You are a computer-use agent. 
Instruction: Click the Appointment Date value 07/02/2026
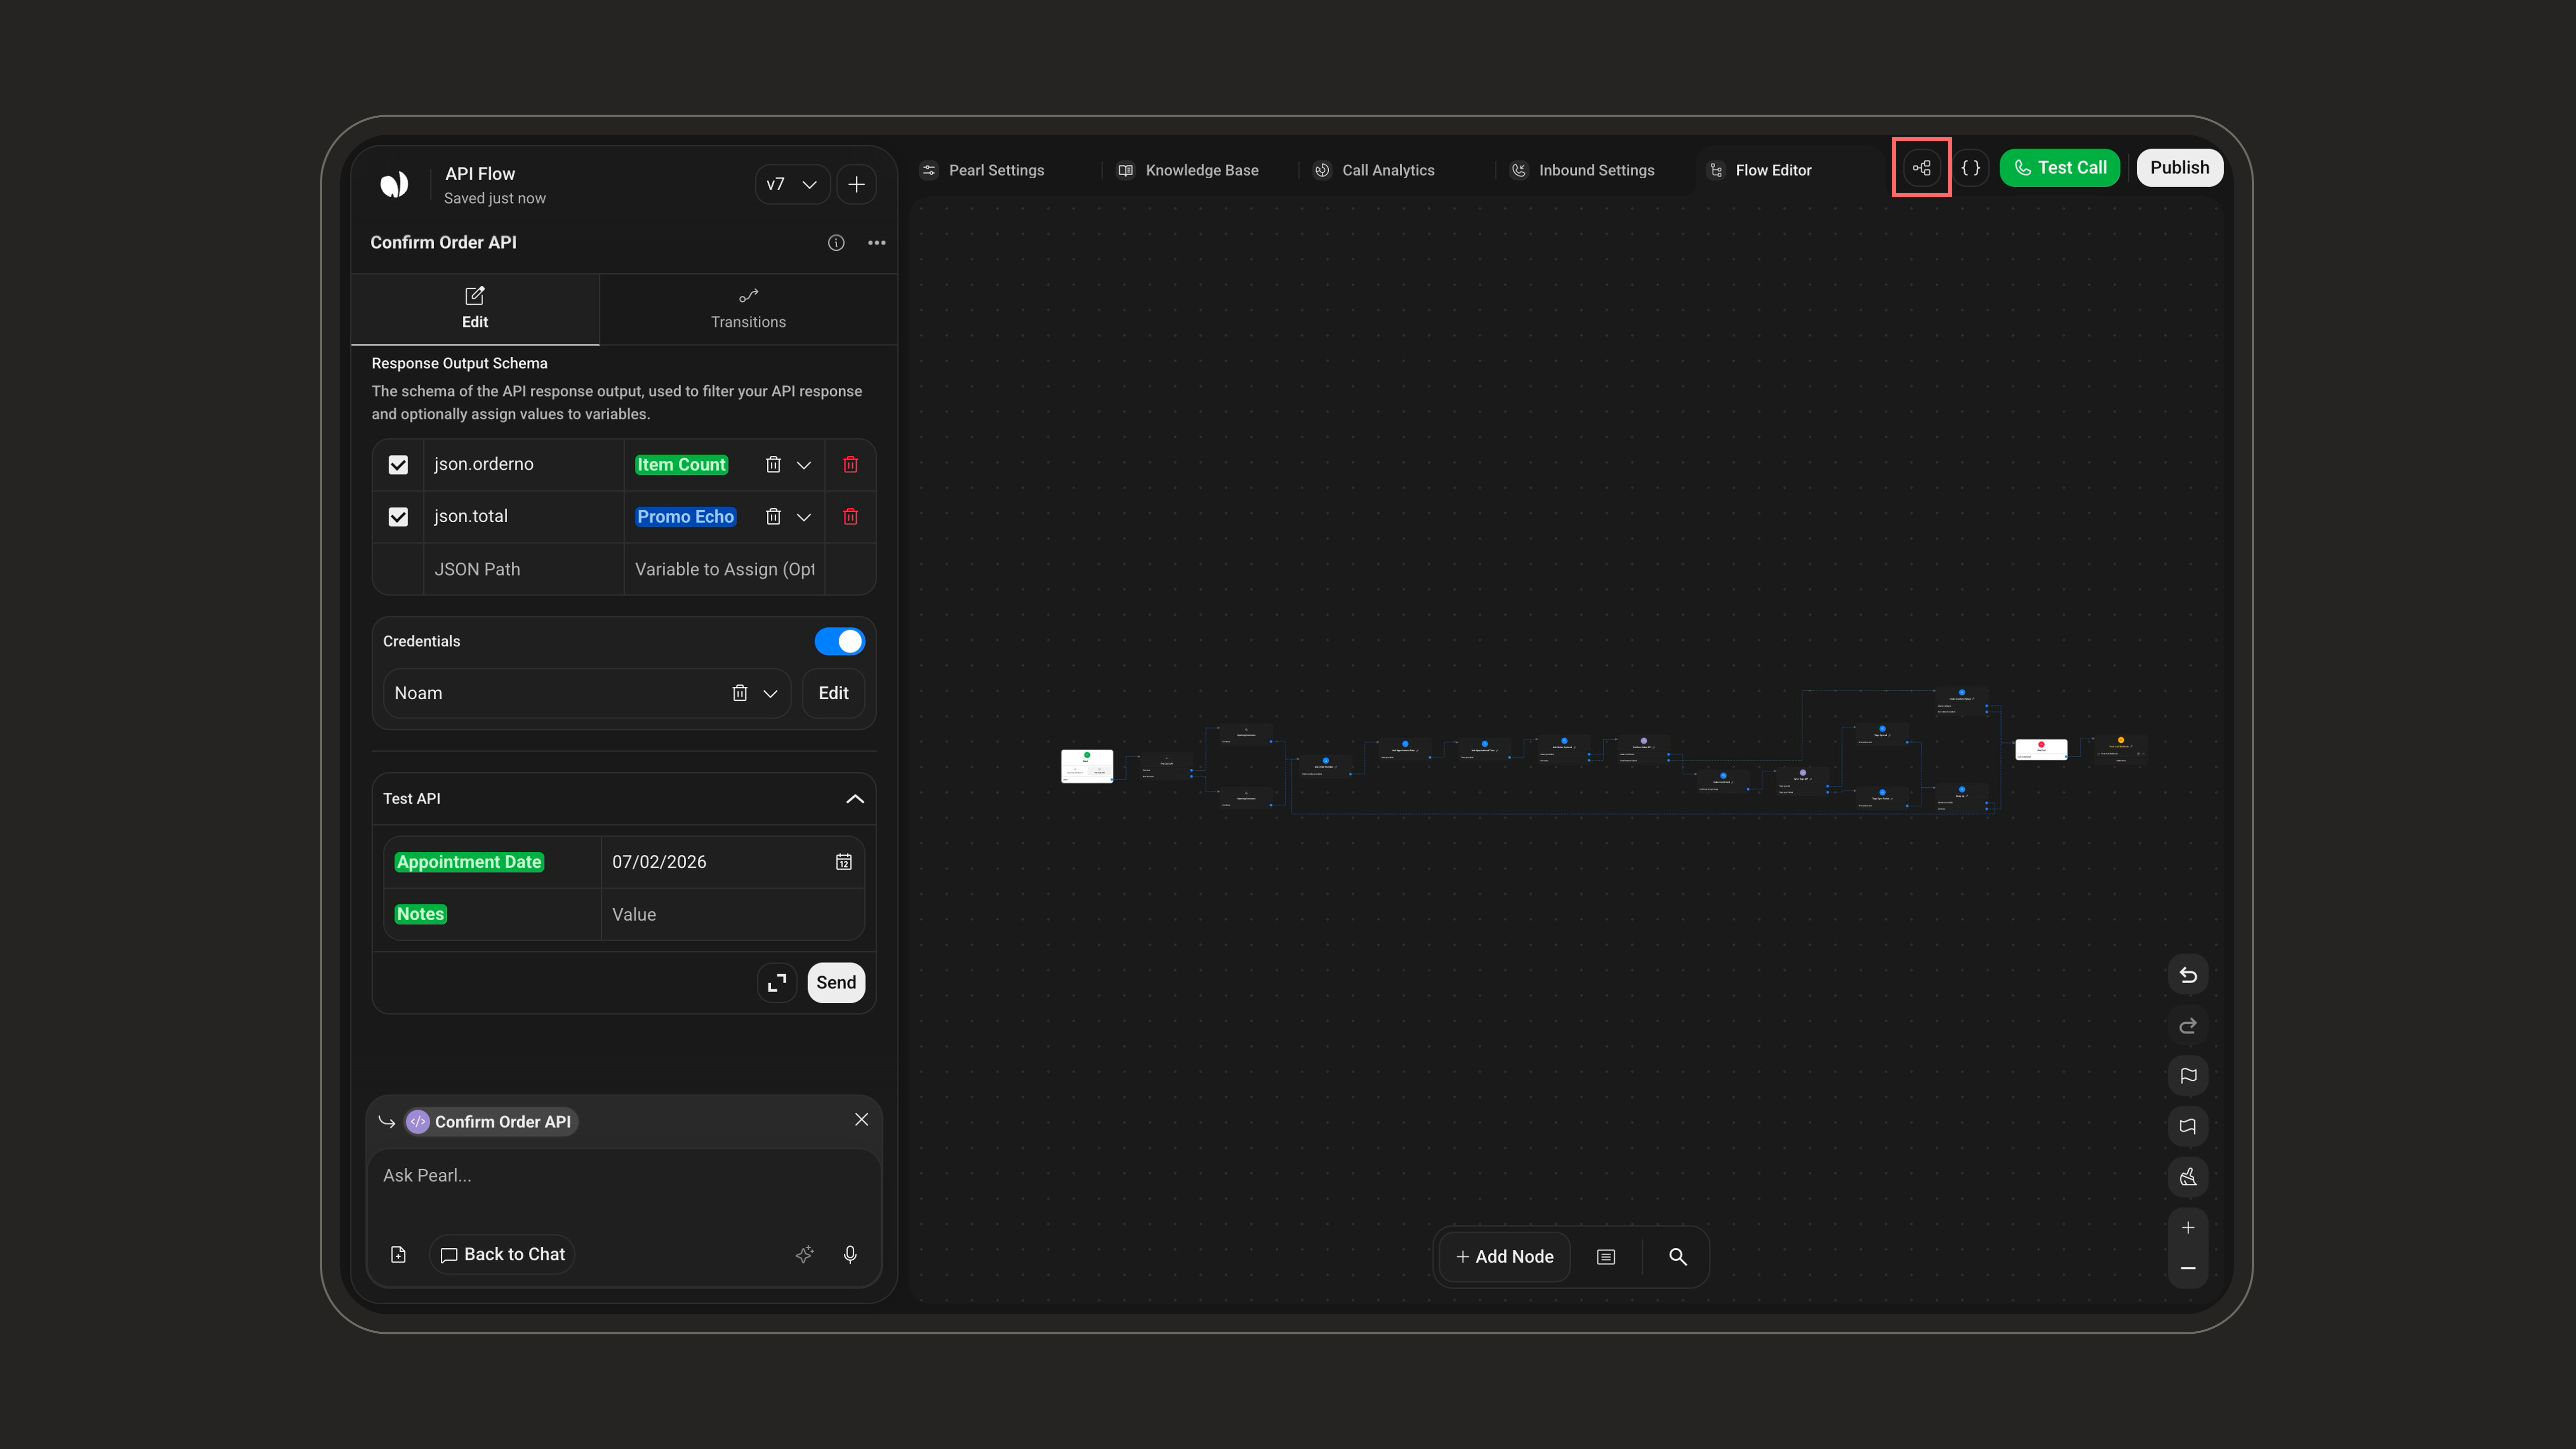pos(659,862)
